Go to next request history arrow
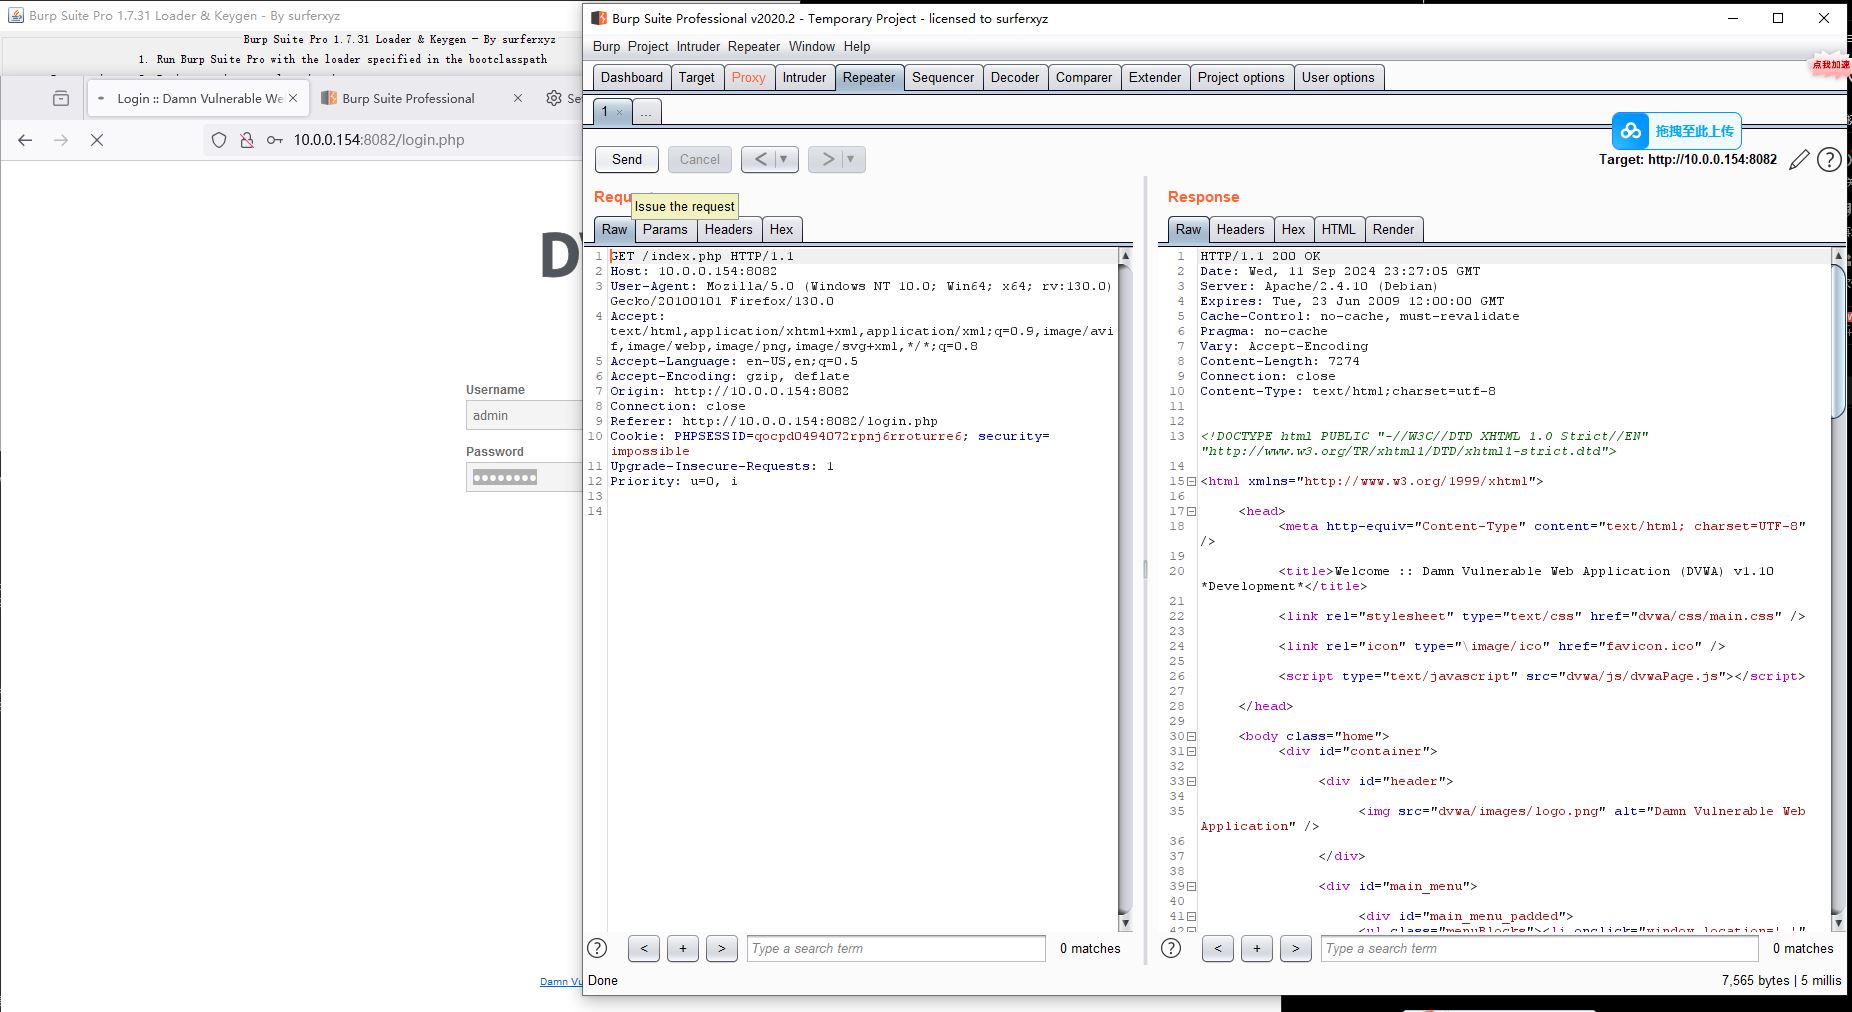 (827, 159)
